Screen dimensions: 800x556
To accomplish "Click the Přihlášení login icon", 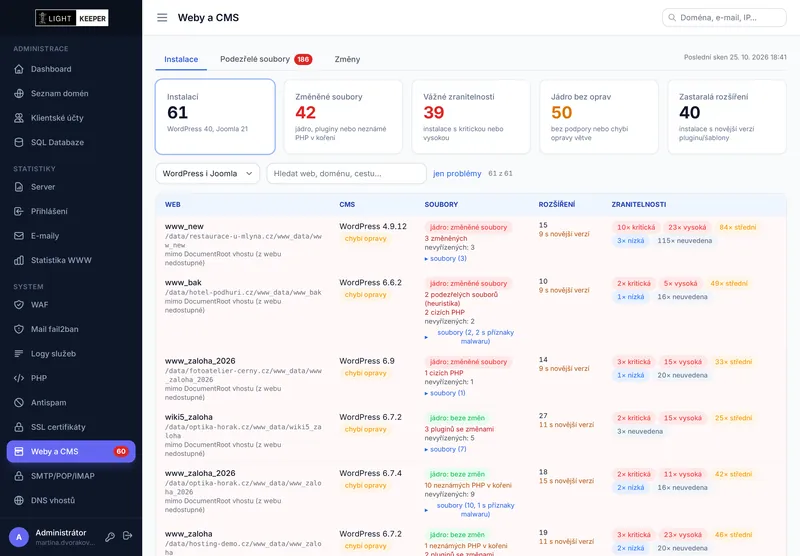I will [x=19, y=211].
